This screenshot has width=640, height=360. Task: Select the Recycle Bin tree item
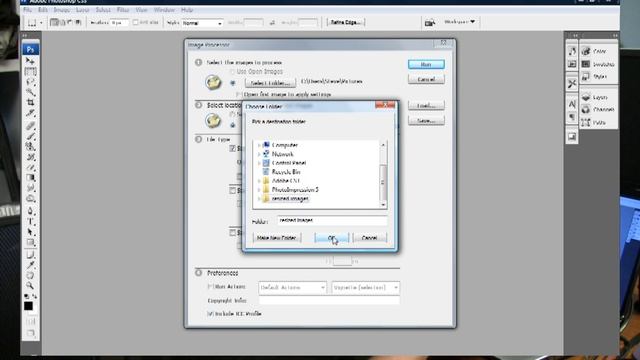[x=286, y=172]
